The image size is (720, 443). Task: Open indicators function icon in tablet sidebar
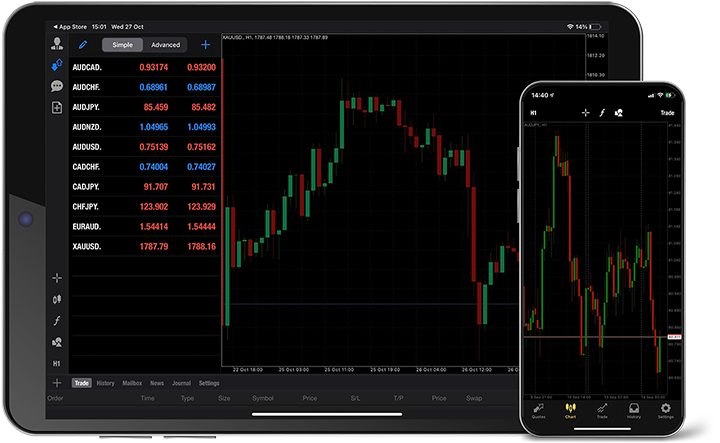pos(57,320)
